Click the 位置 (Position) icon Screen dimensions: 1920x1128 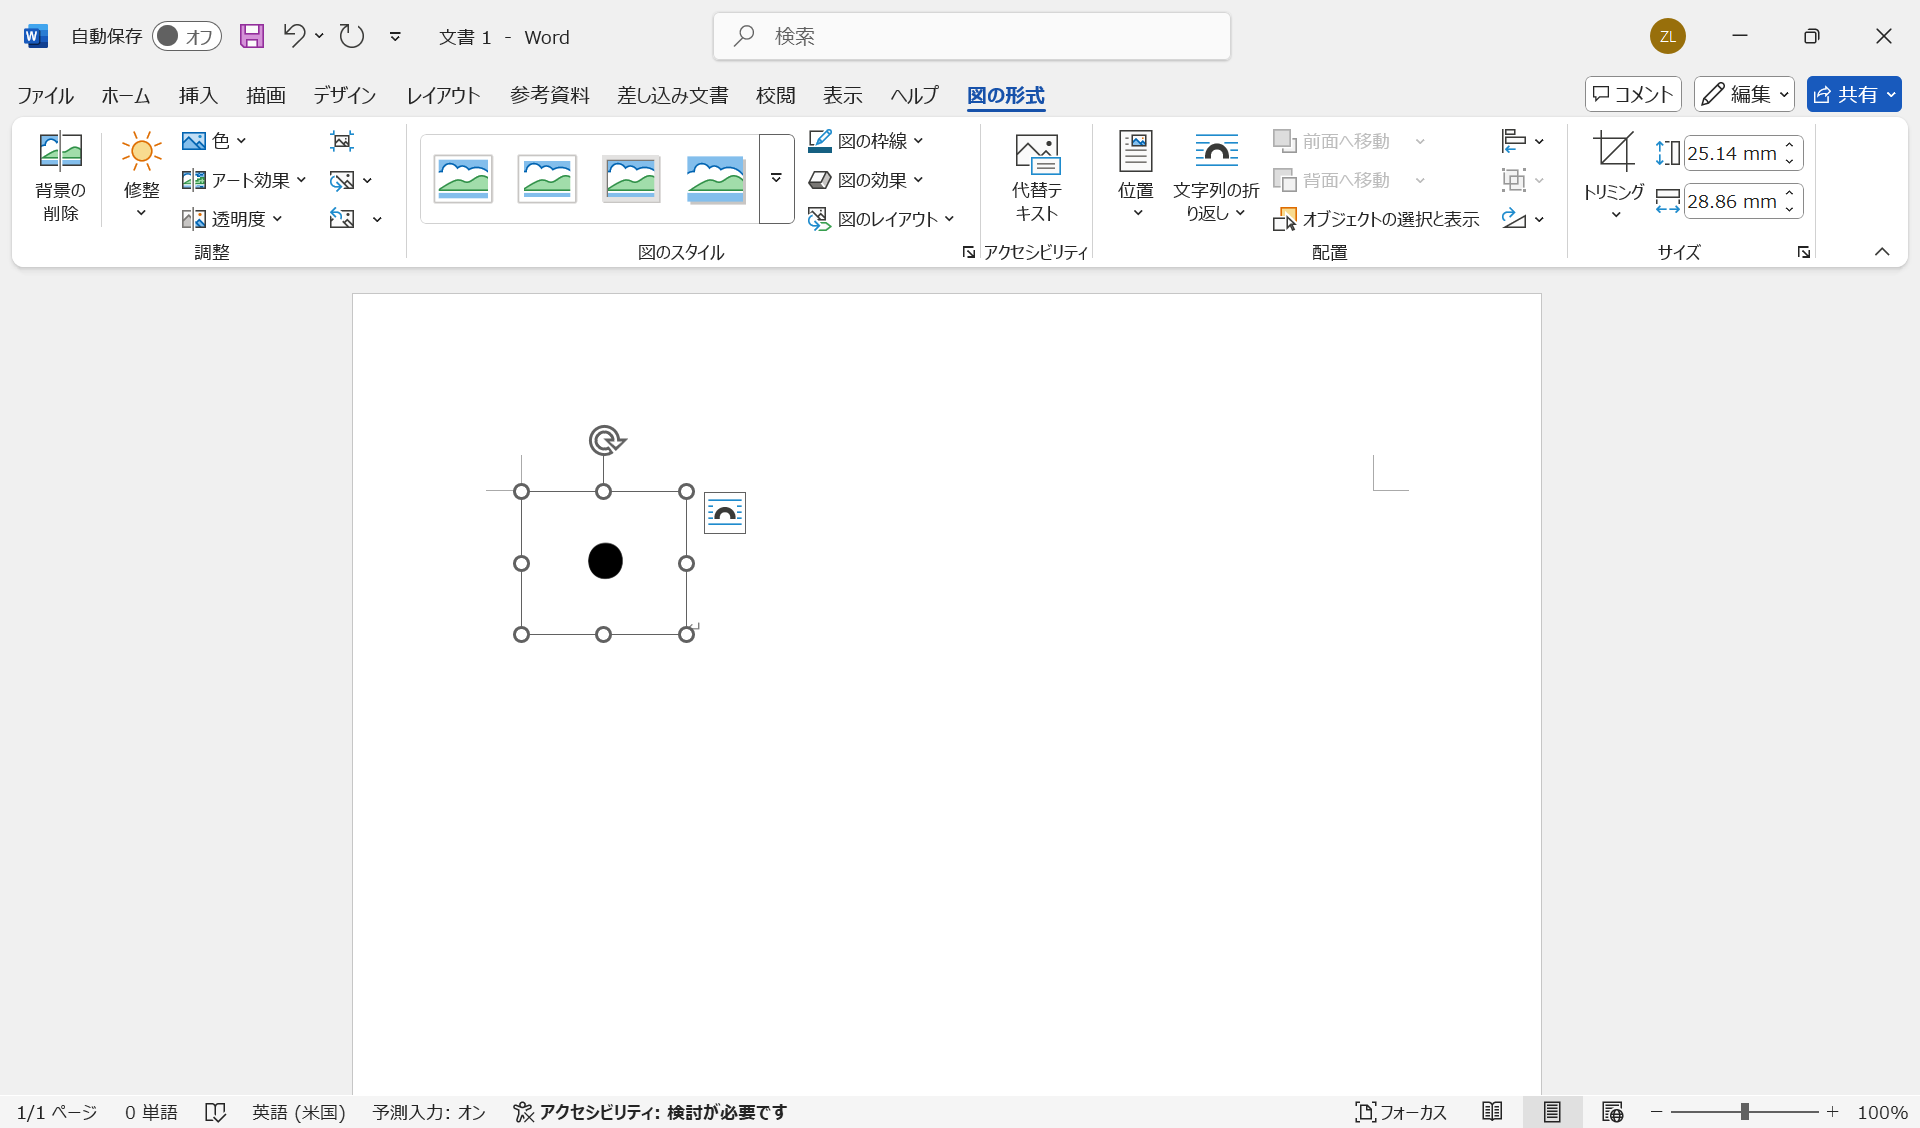[1135, 170]
